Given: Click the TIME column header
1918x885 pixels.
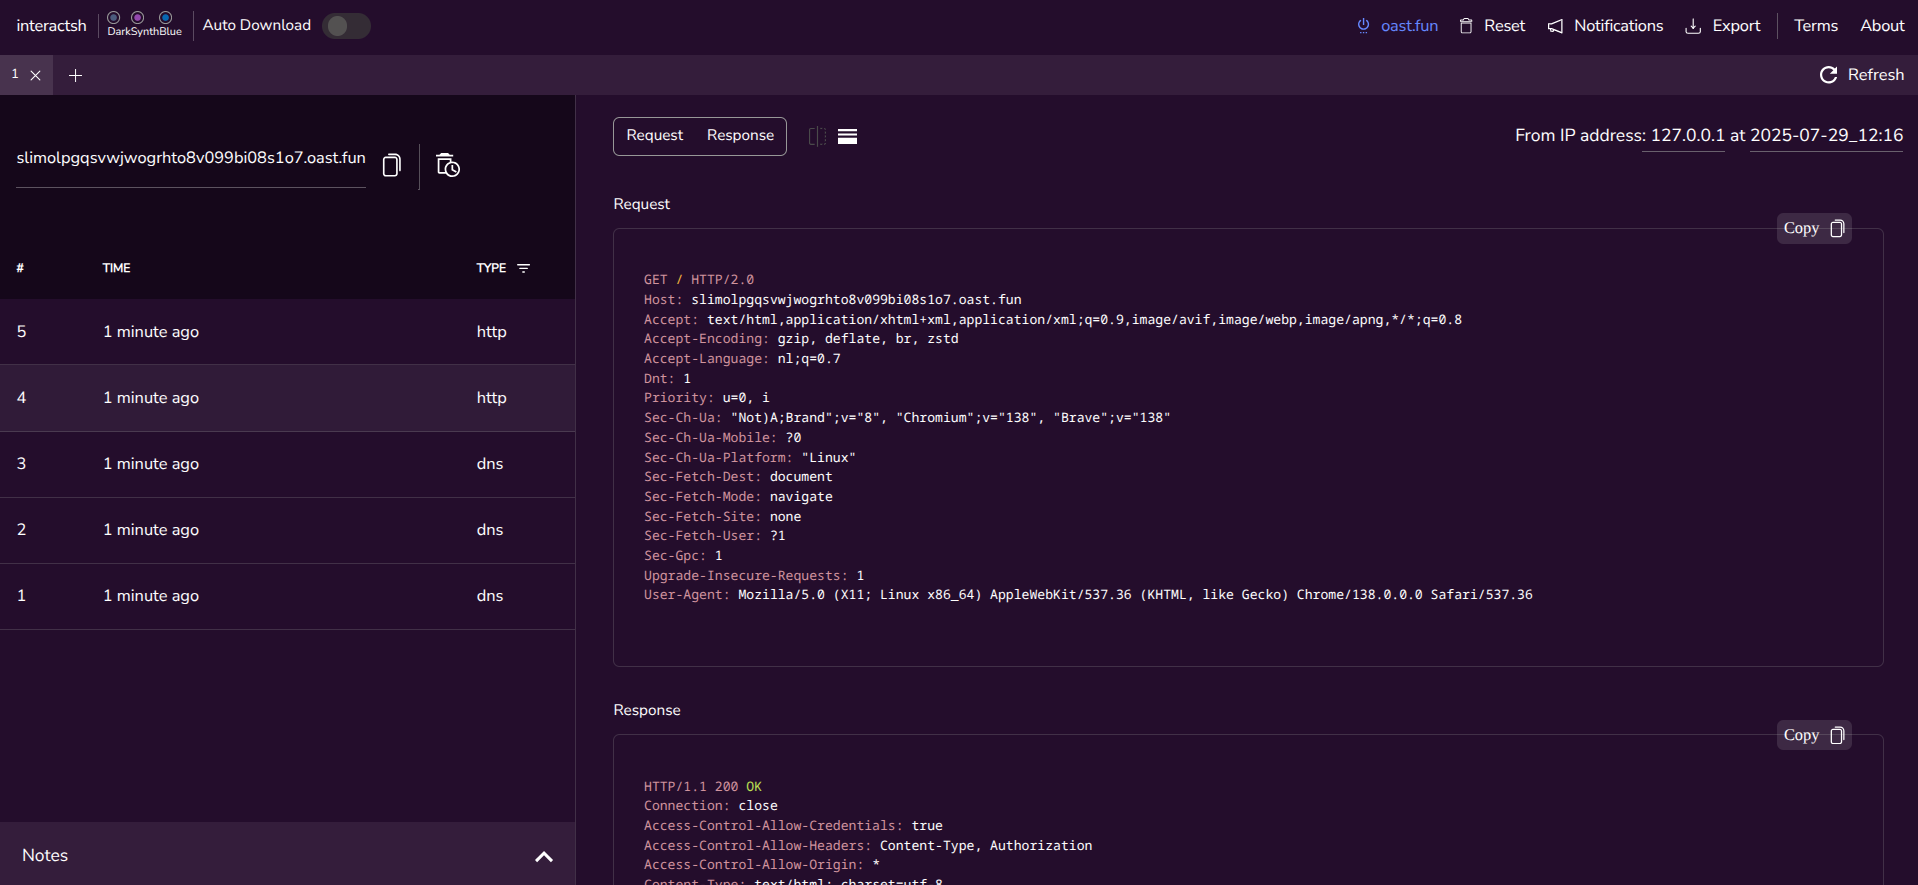Looking at the screenshot, I should coord(116,268).
